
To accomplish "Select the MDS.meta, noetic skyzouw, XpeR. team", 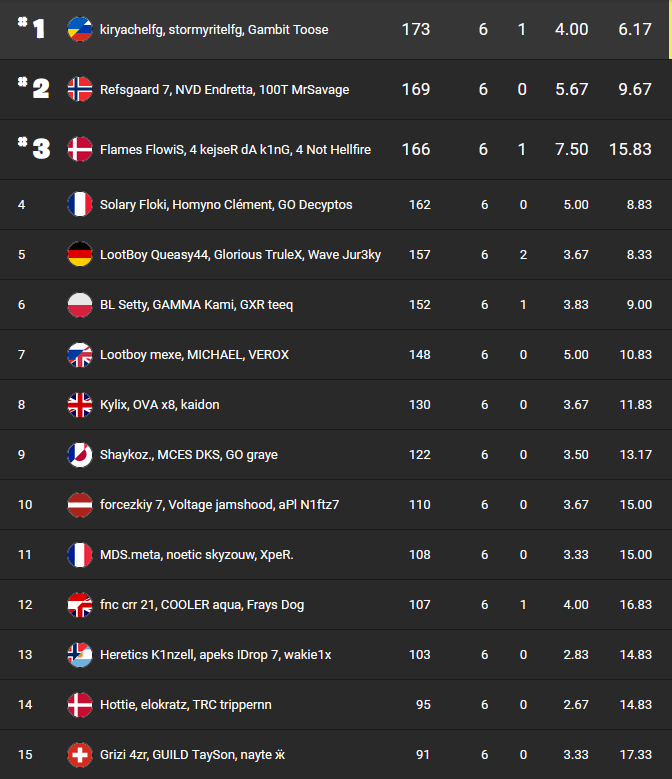I will coord(196,555).
